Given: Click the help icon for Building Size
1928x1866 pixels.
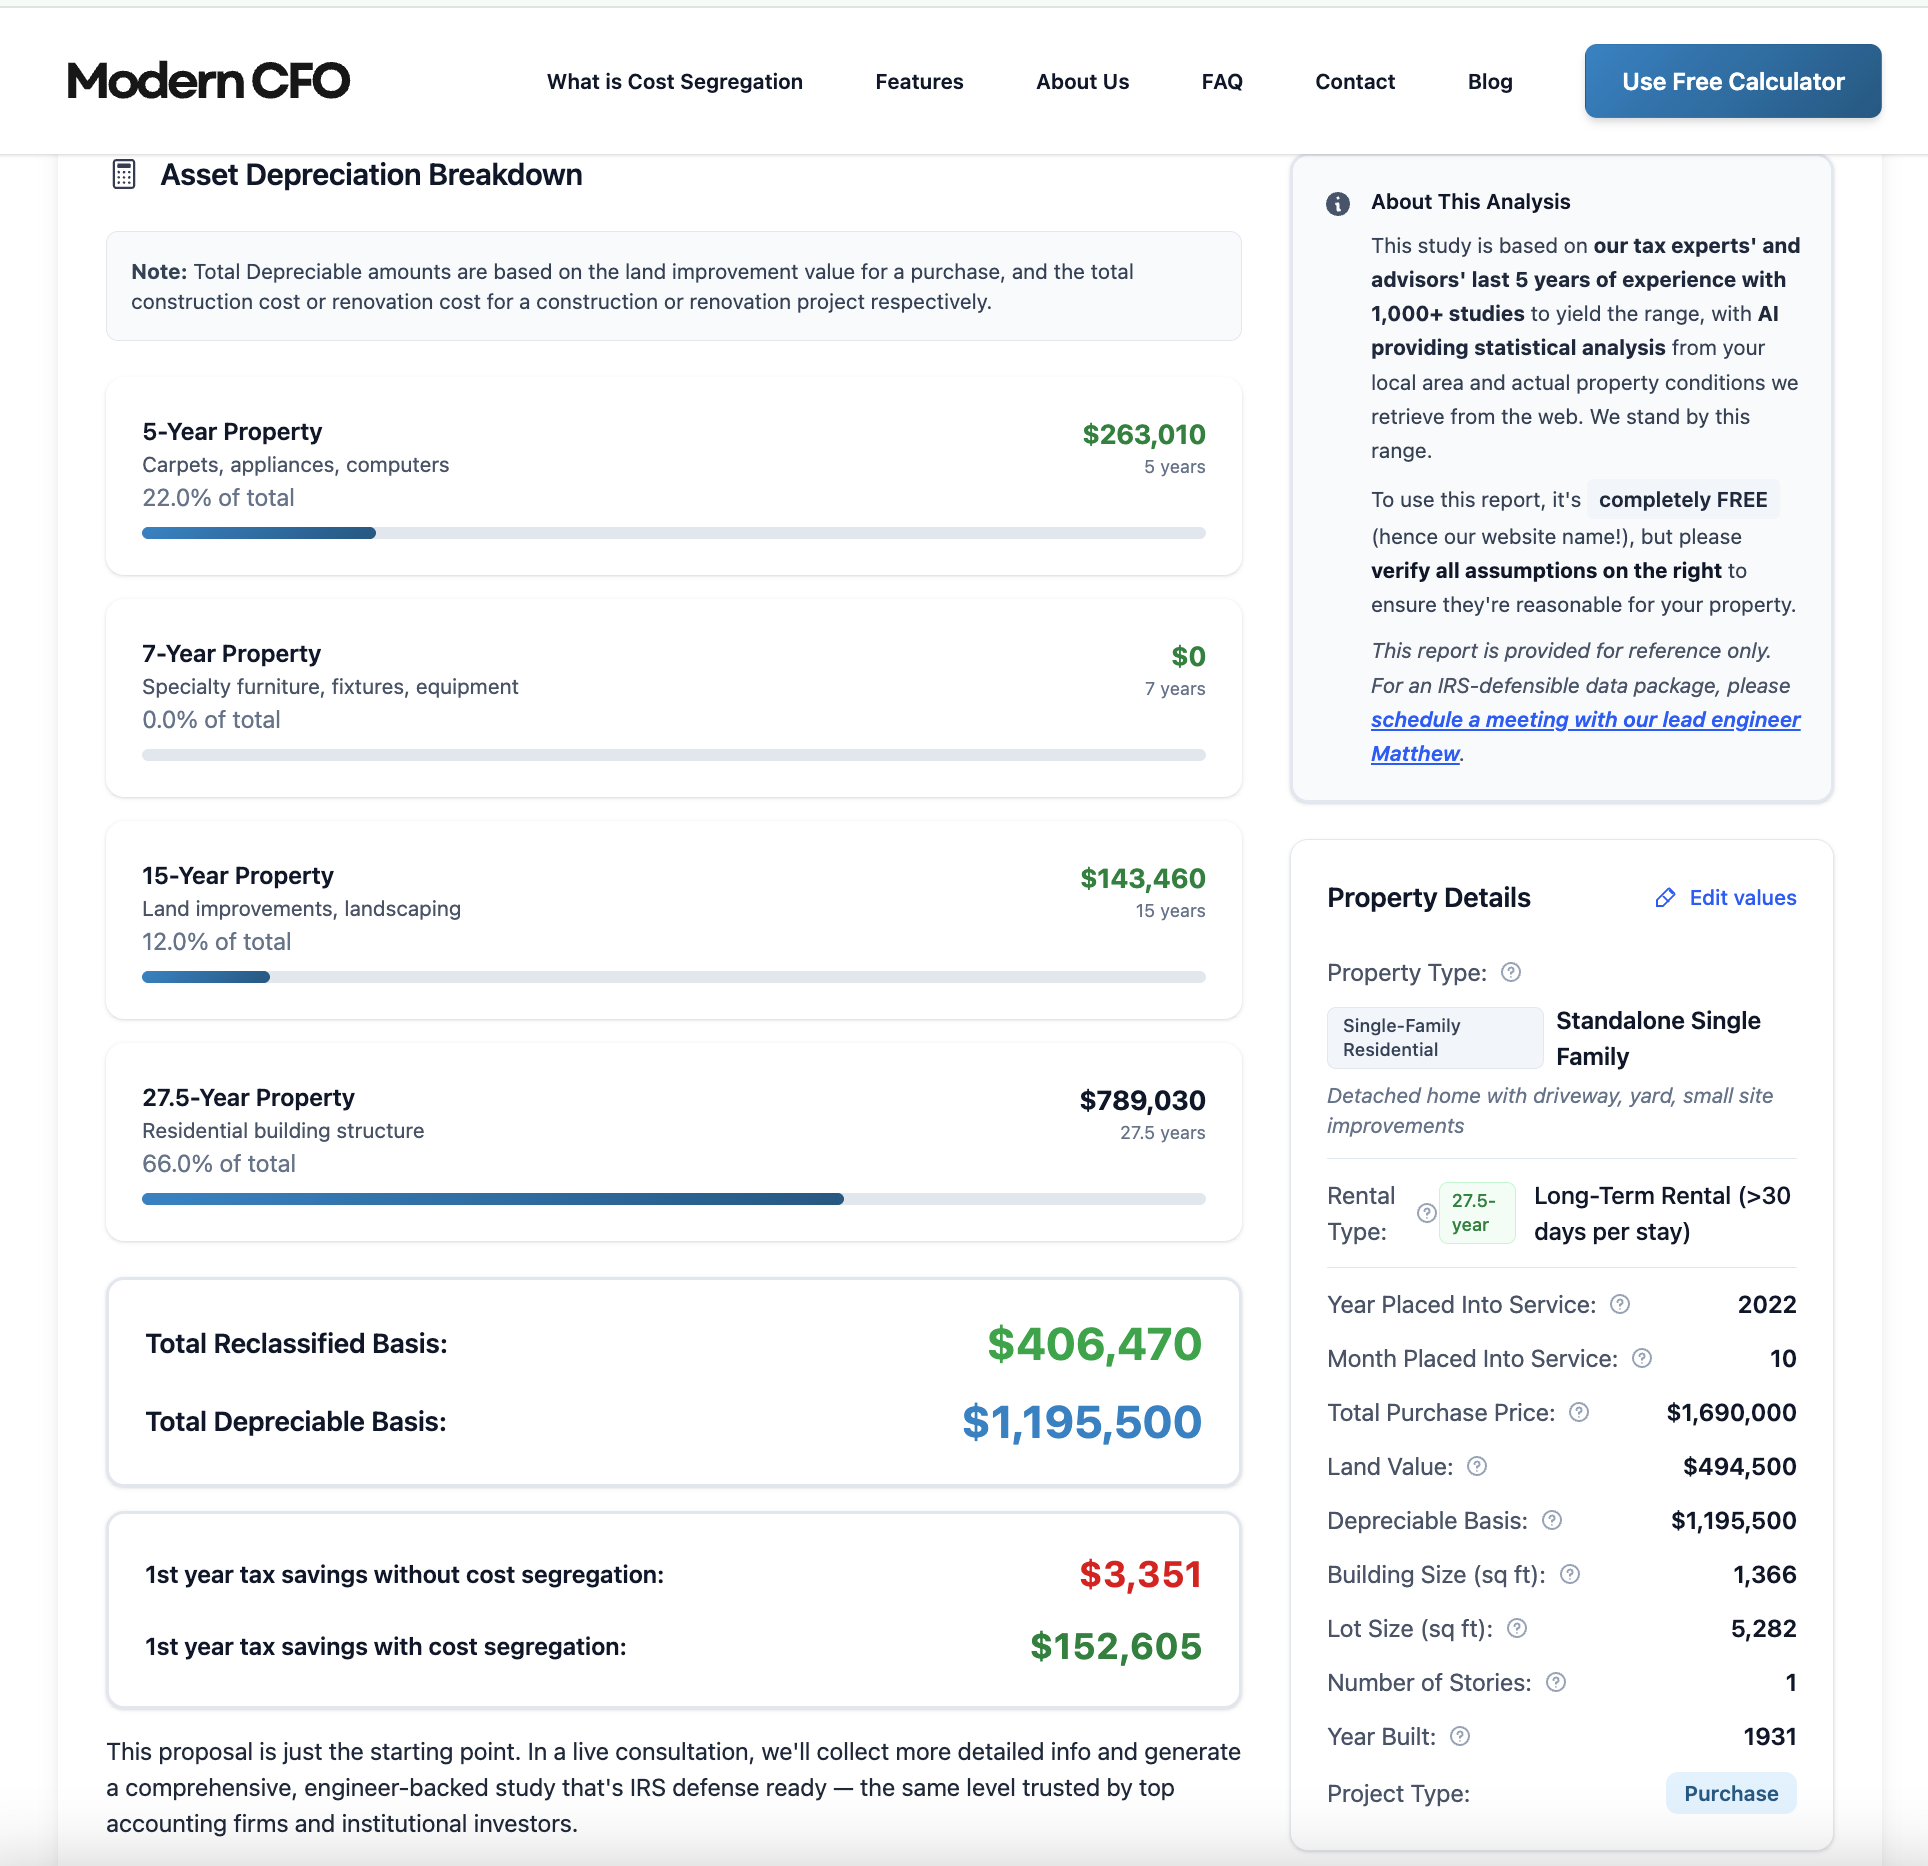Looking at the screenshot, I should (x=1570, y=1574).
